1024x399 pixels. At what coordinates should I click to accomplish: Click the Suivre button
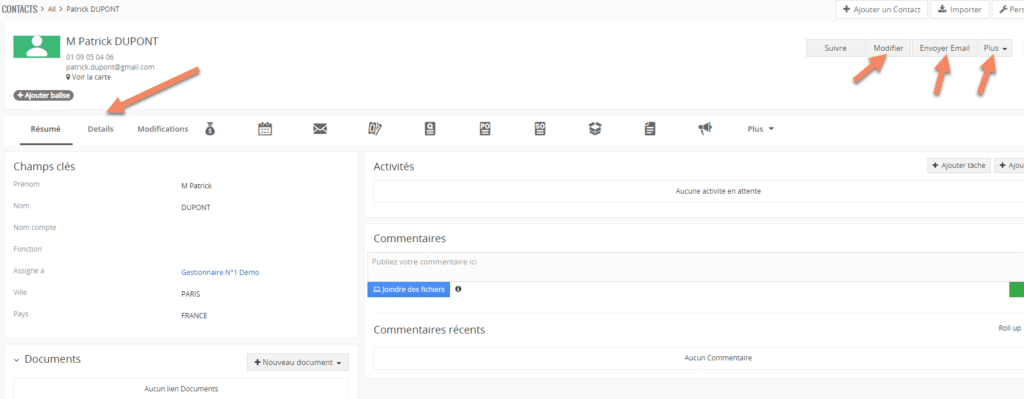point(835,48)
